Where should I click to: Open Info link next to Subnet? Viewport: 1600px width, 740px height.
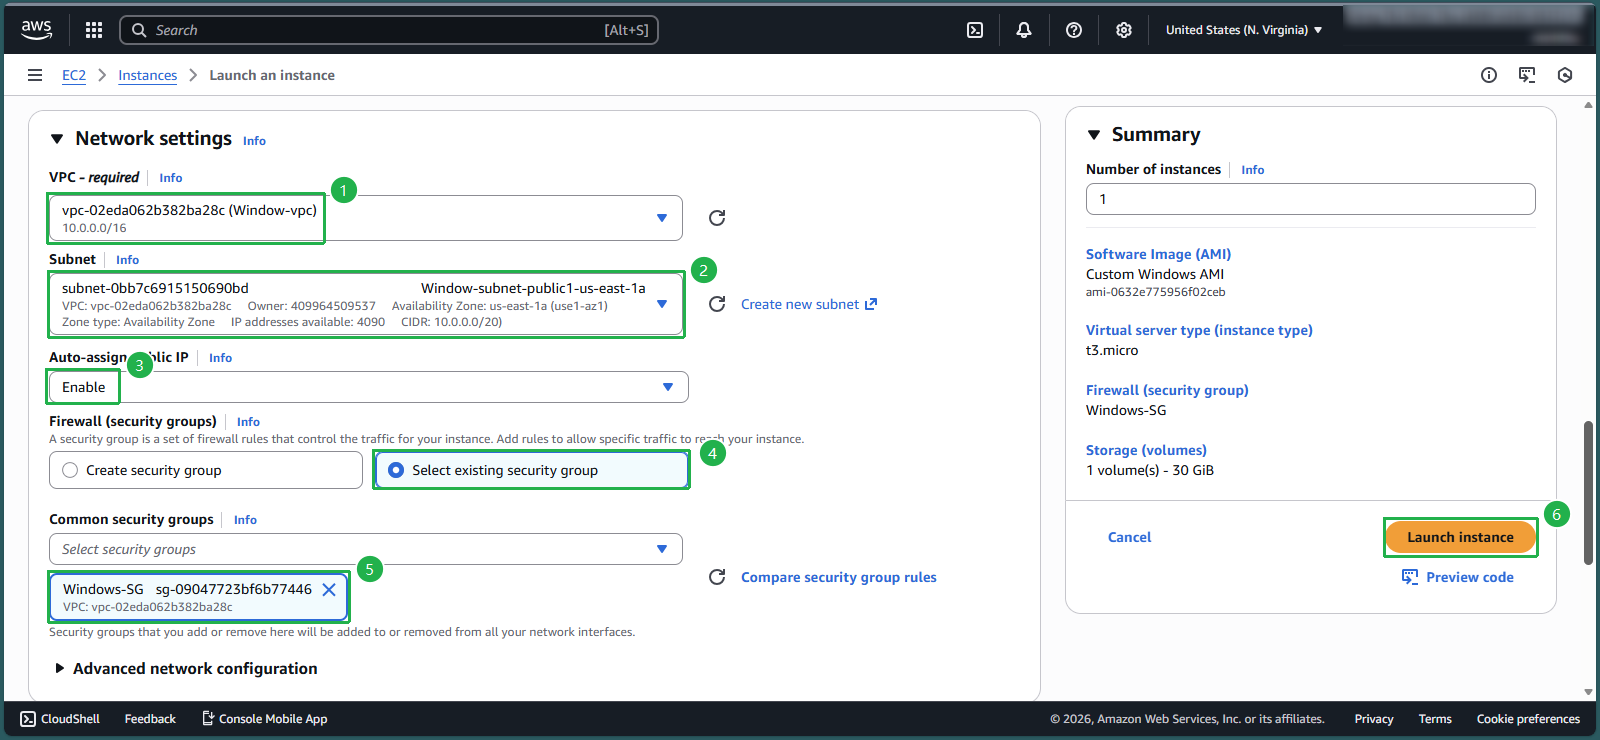[127, 260]
